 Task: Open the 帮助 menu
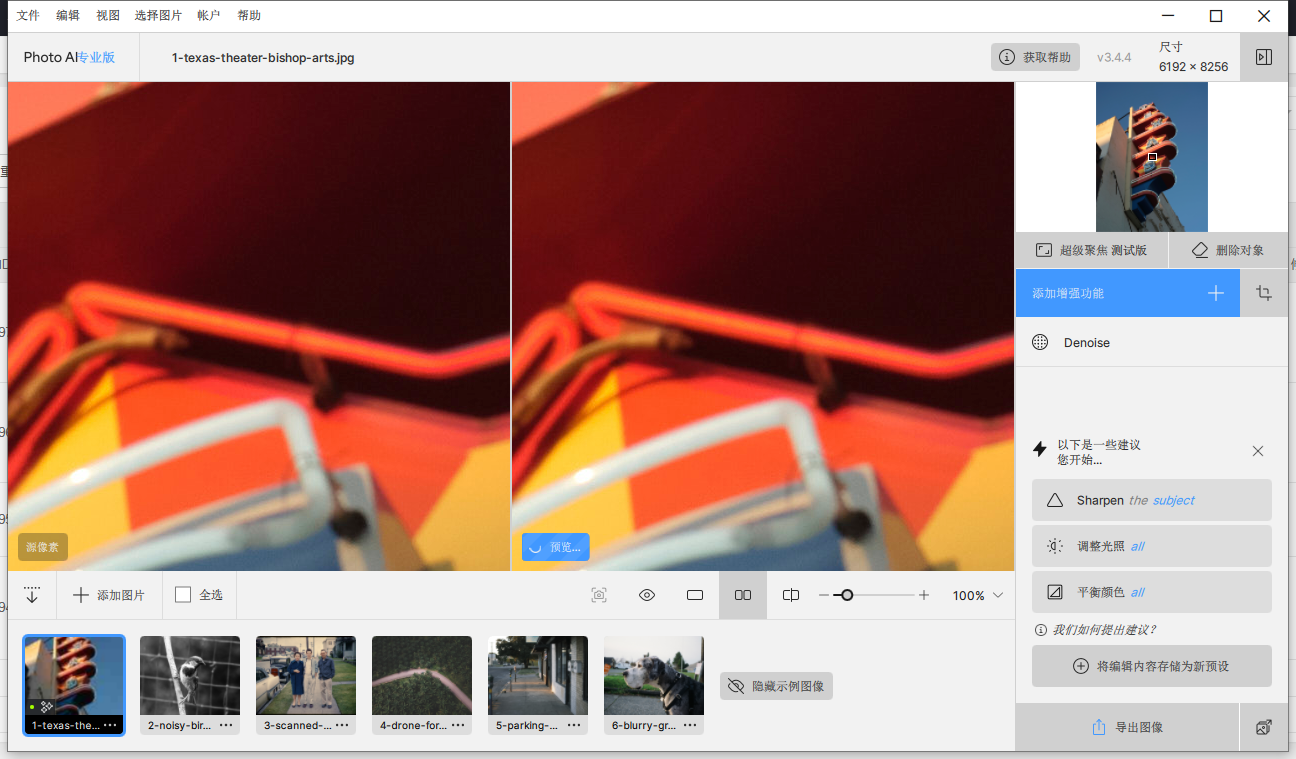coord(249,16)
